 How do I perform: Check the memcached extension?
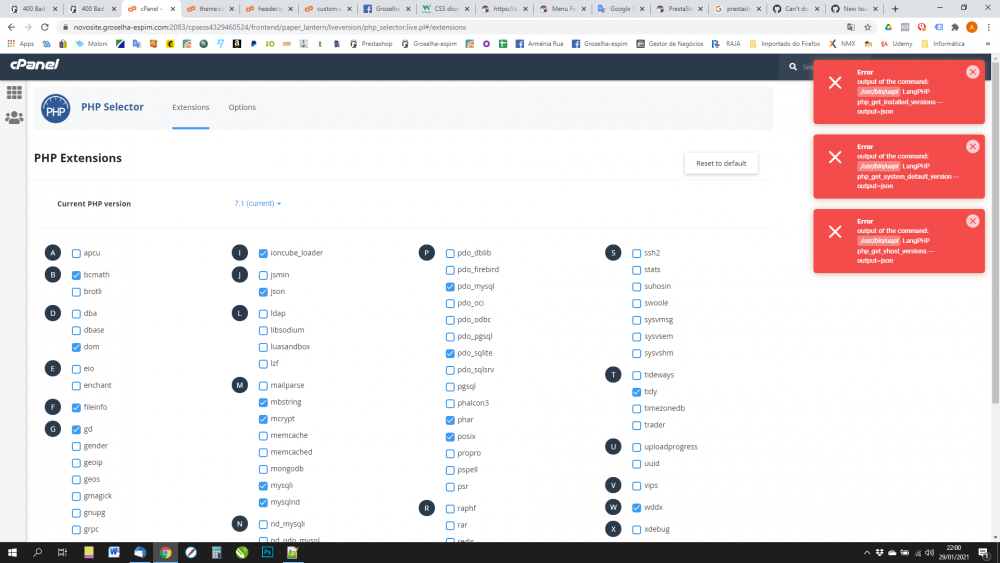[263, 453]
